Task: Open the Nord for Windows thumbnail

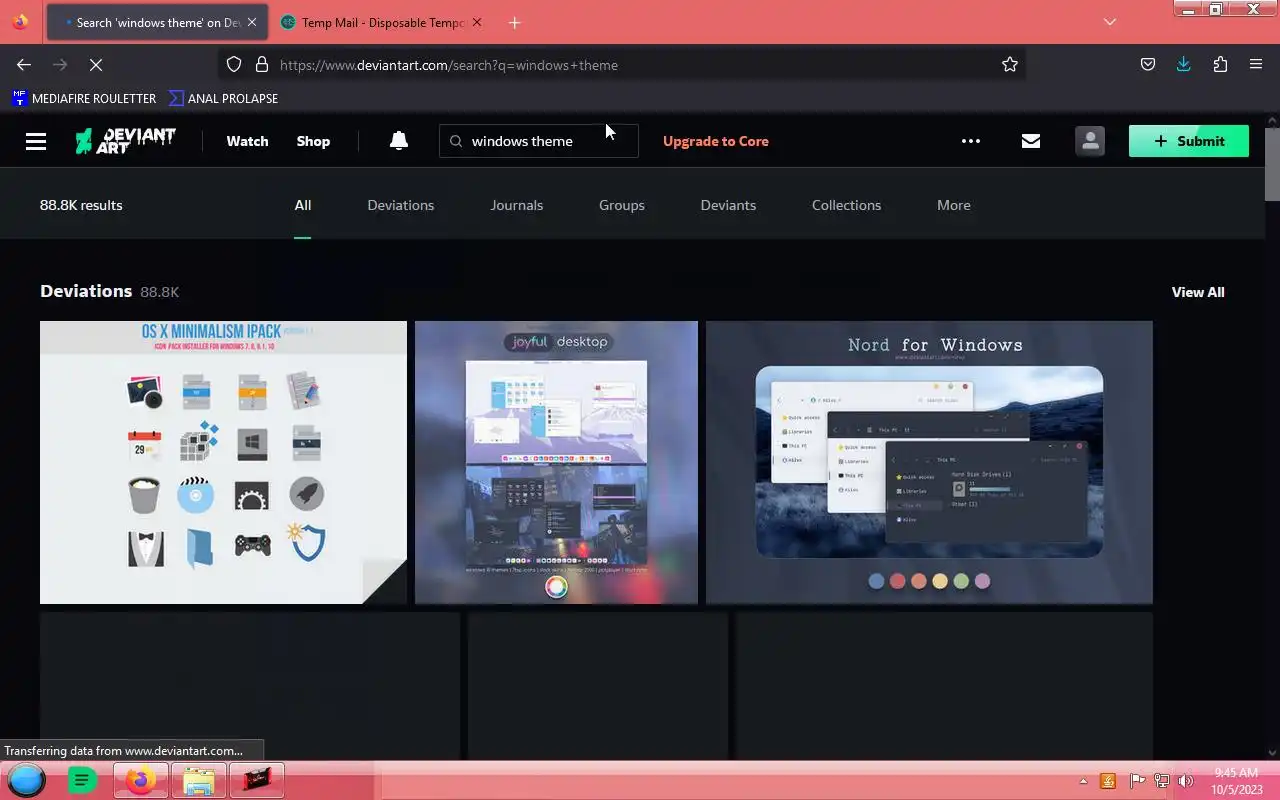Action: coord(929,462)
